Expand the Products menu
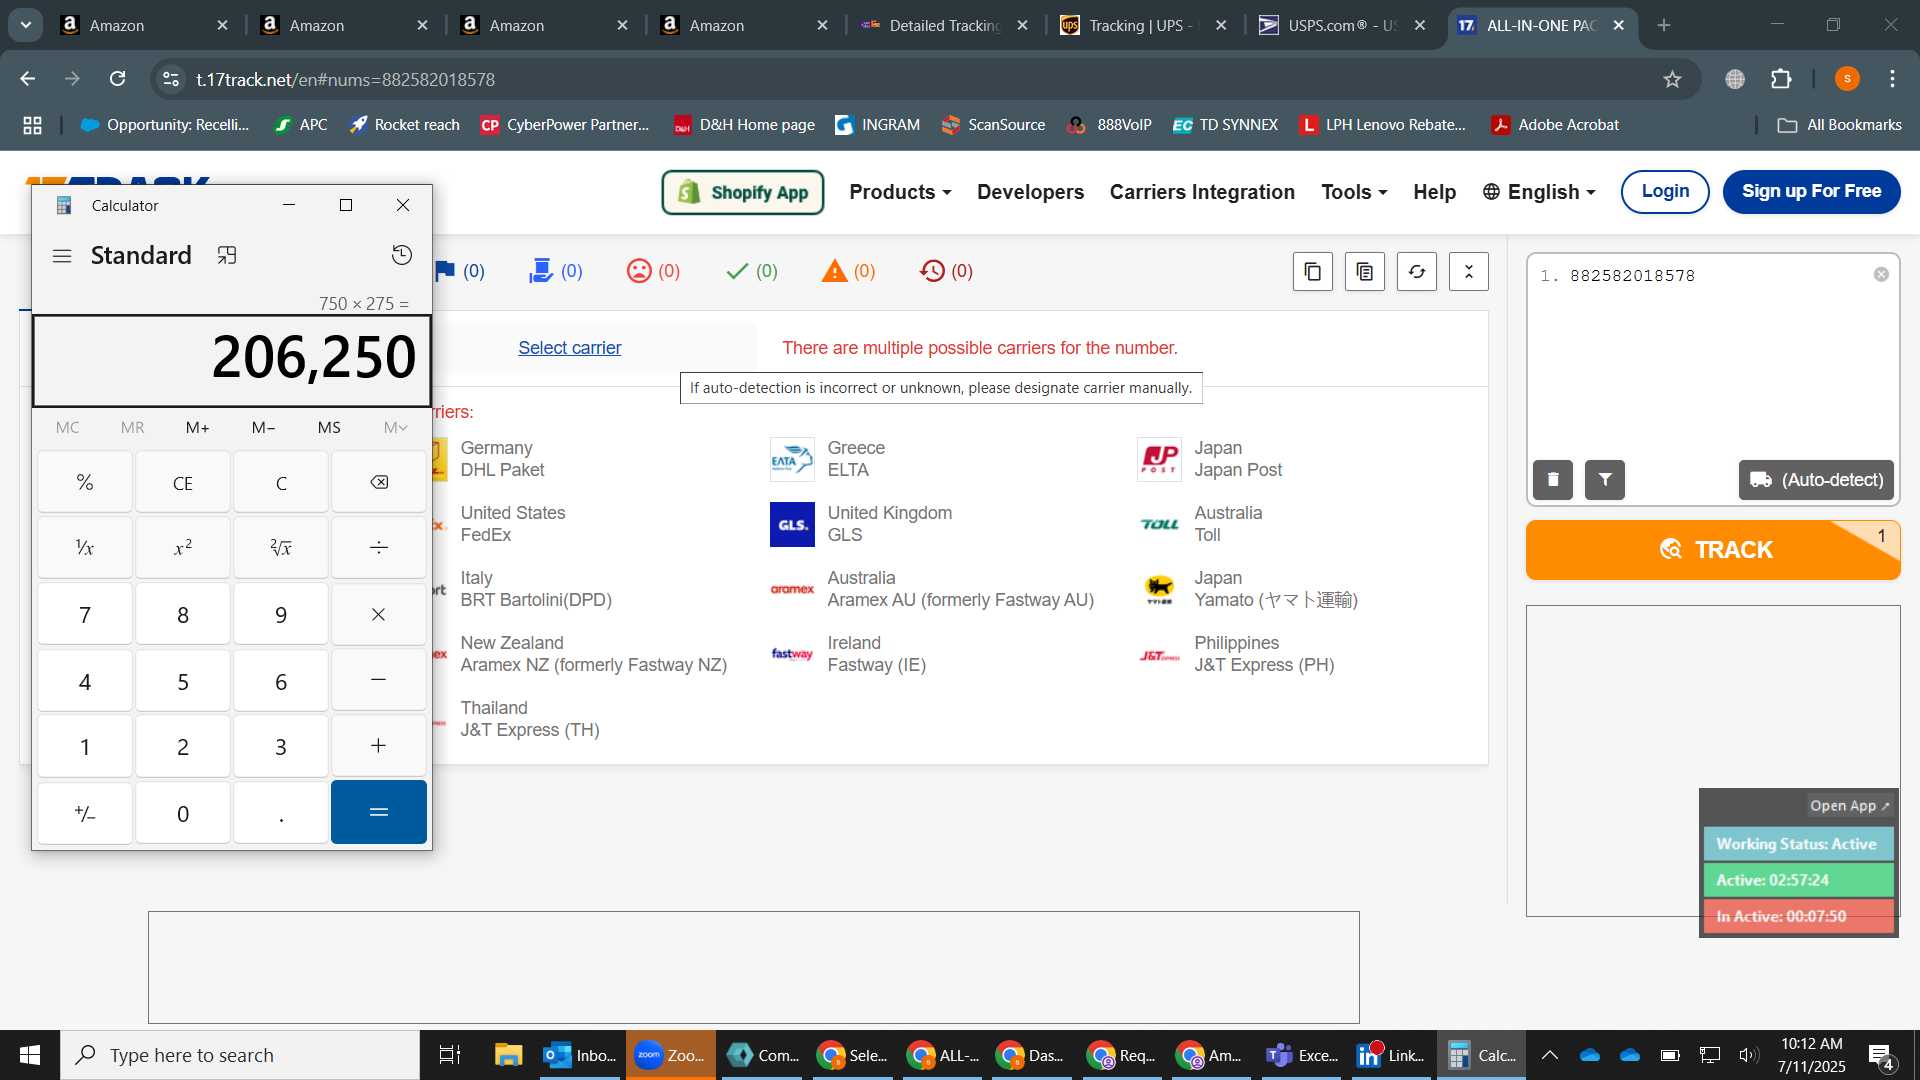Viewport: 1920px width, 1080px height. pyautogui.click(x=900, y=192)
